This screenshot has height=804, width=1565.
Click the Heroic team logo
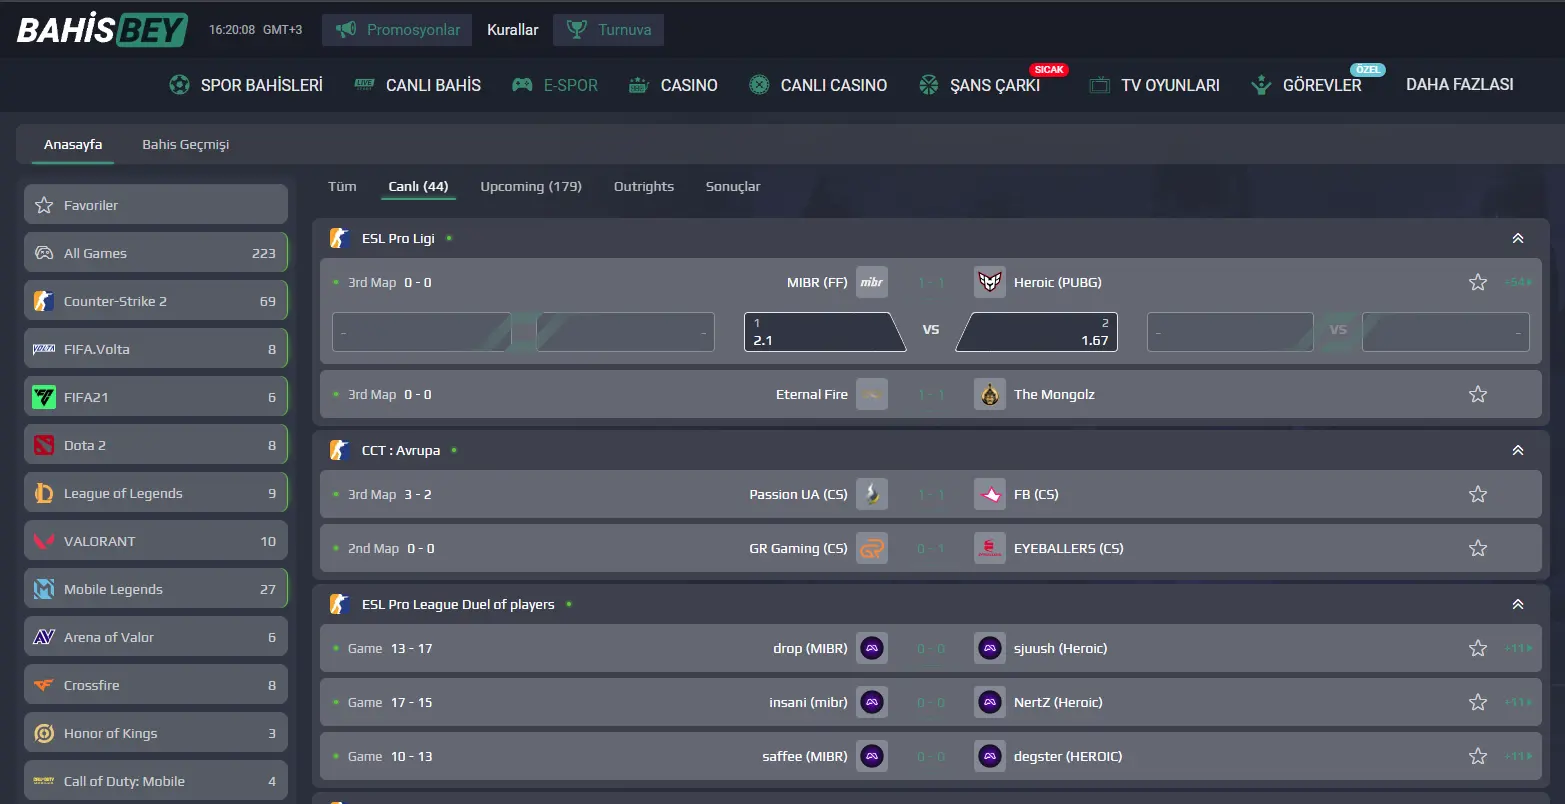pos(990,282)
